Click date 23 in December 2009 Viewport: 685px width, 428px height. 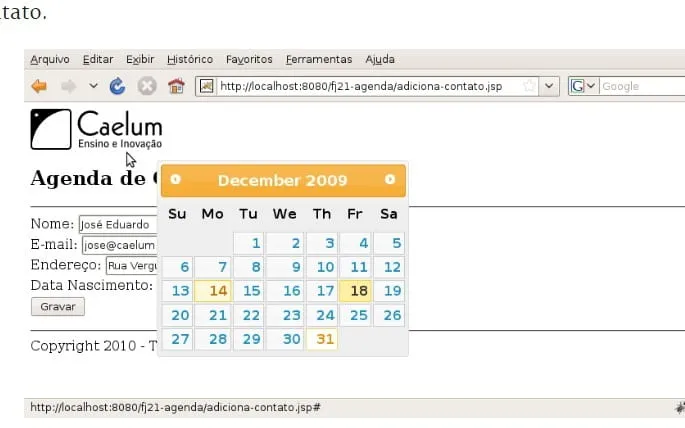point(285,315)
